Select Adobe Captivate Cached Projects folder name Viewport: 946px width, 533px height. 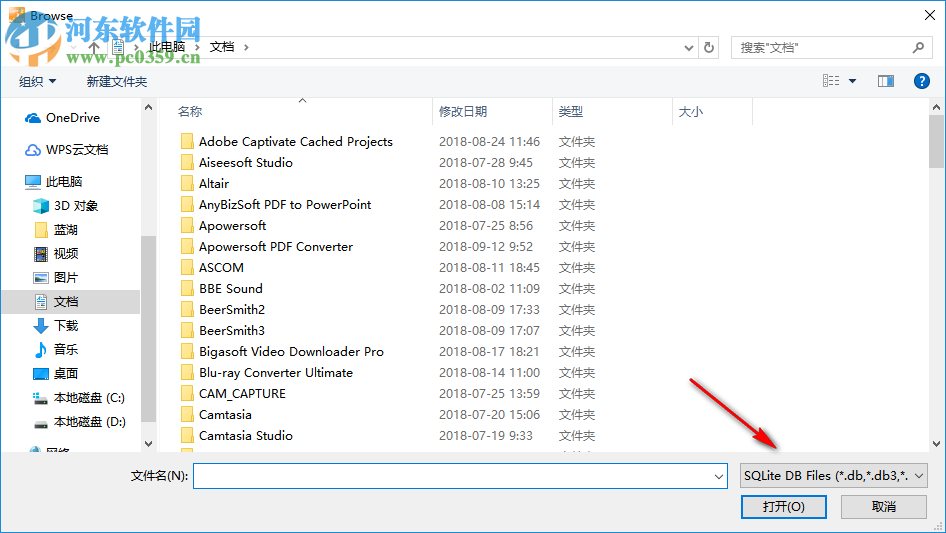tap(296, 142)
